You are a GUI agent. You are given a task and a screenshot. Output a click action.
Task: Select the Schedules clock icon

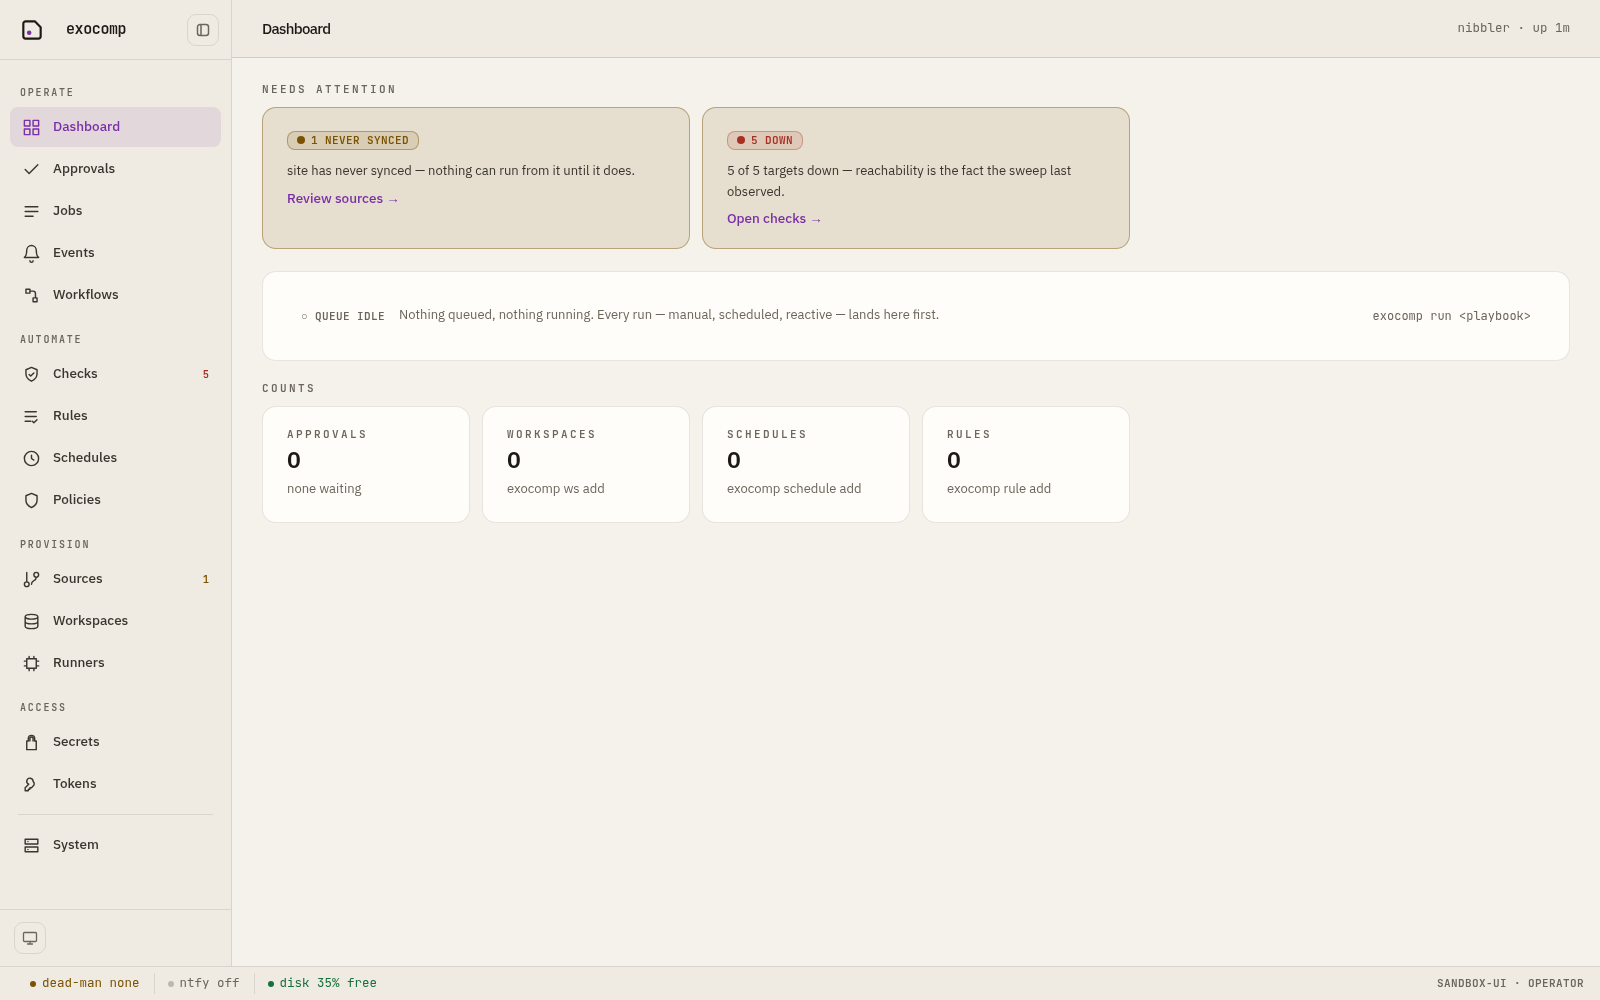(x=32, y=458)
